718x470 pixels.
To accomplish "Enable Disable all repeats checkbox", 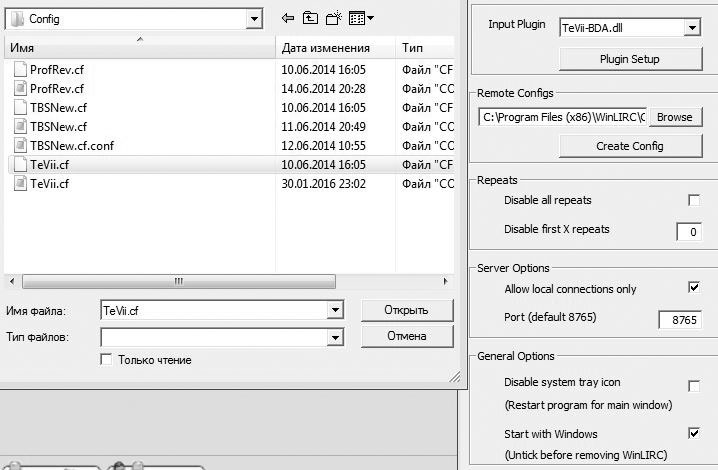I will 694,201.
